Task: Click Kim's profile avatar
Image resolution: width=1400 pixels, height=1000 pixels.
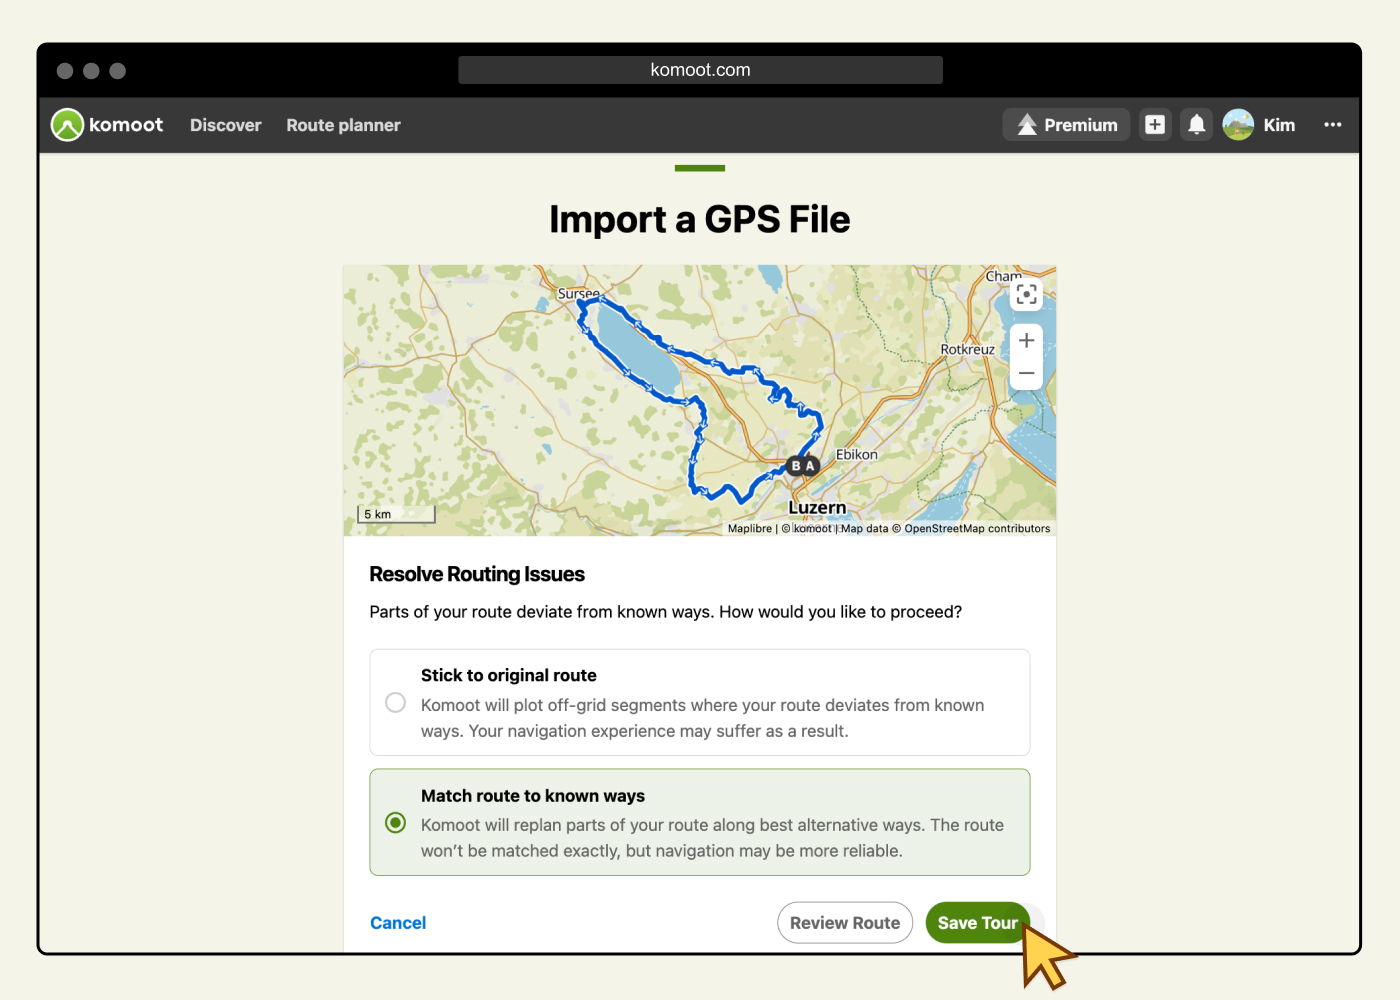Action: pos(1238,125)
